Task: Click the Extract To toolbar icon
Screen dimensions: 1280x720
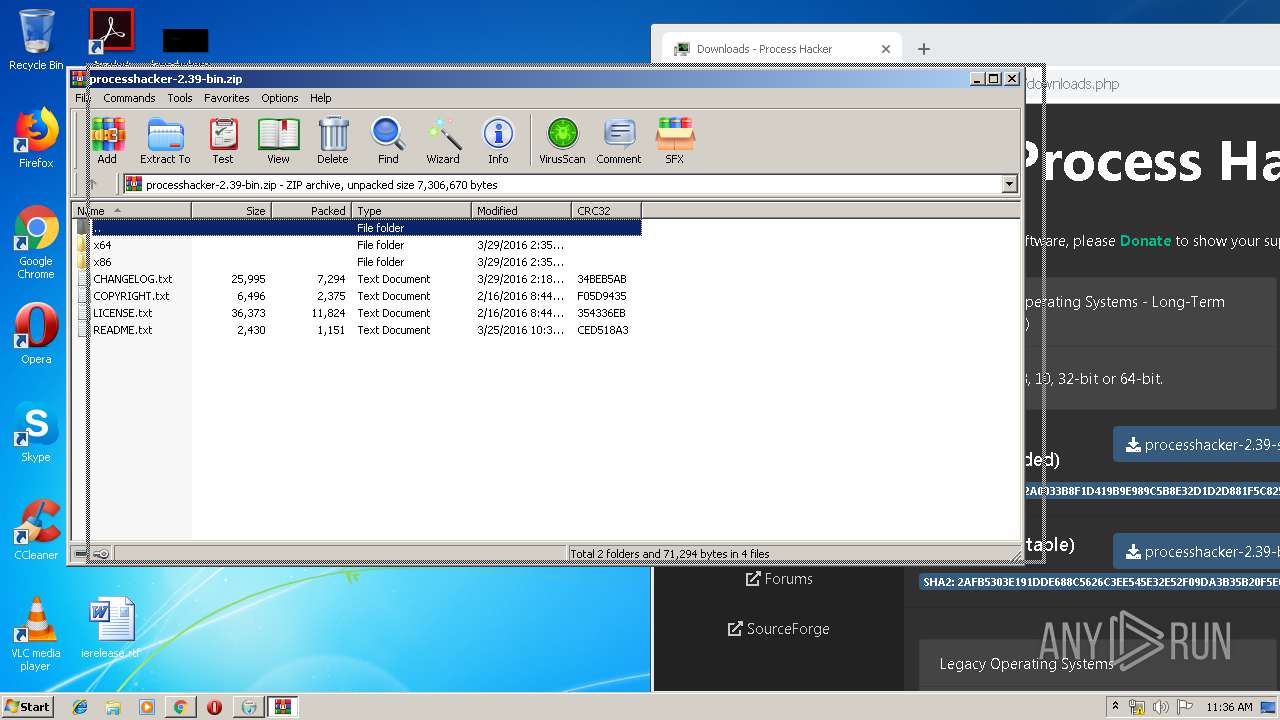Action: pyautogui.click(x=165, y=141)
